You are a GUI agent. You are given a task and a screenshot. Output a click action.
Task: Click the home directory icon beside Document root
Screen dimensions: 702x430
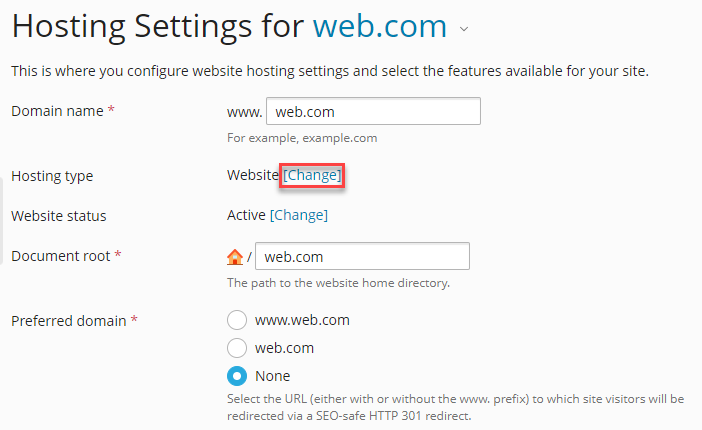[235, 257]
